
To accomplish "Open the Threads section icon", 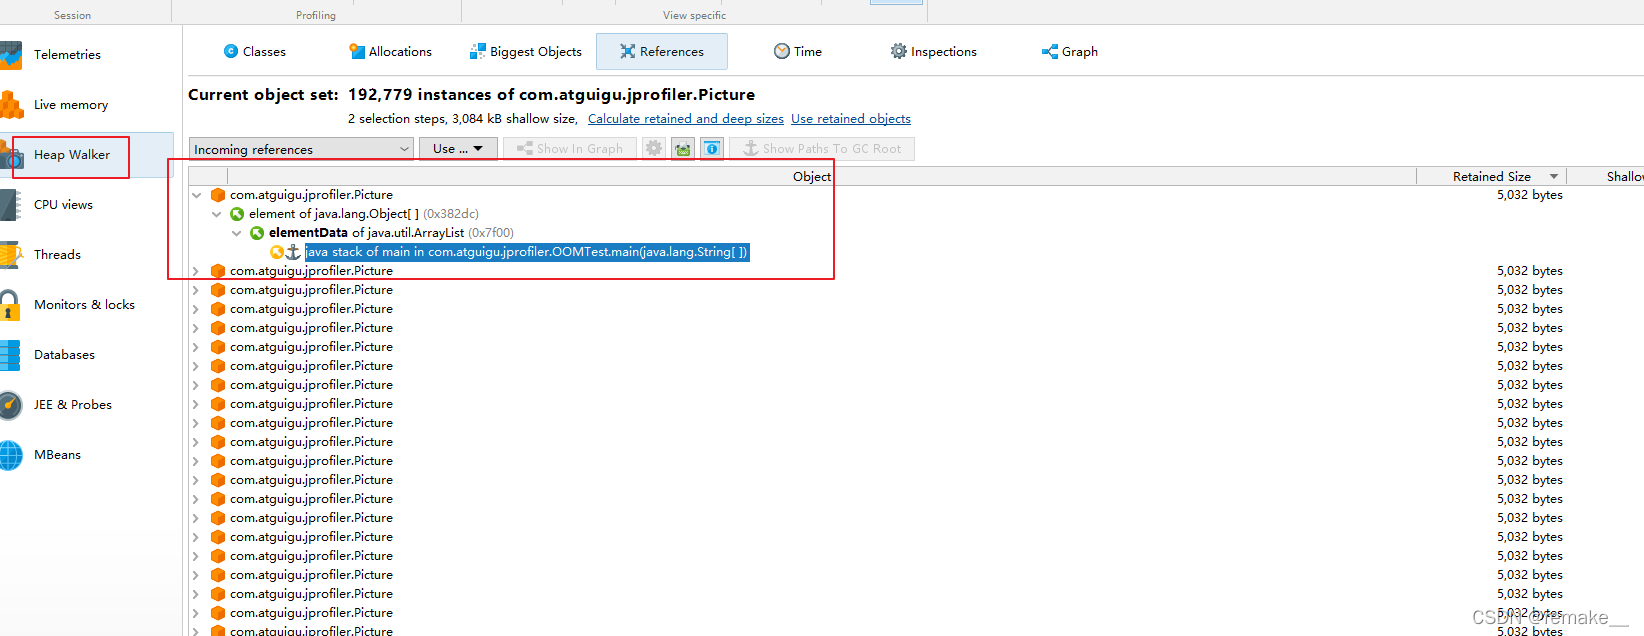I will tap(11, 255).
